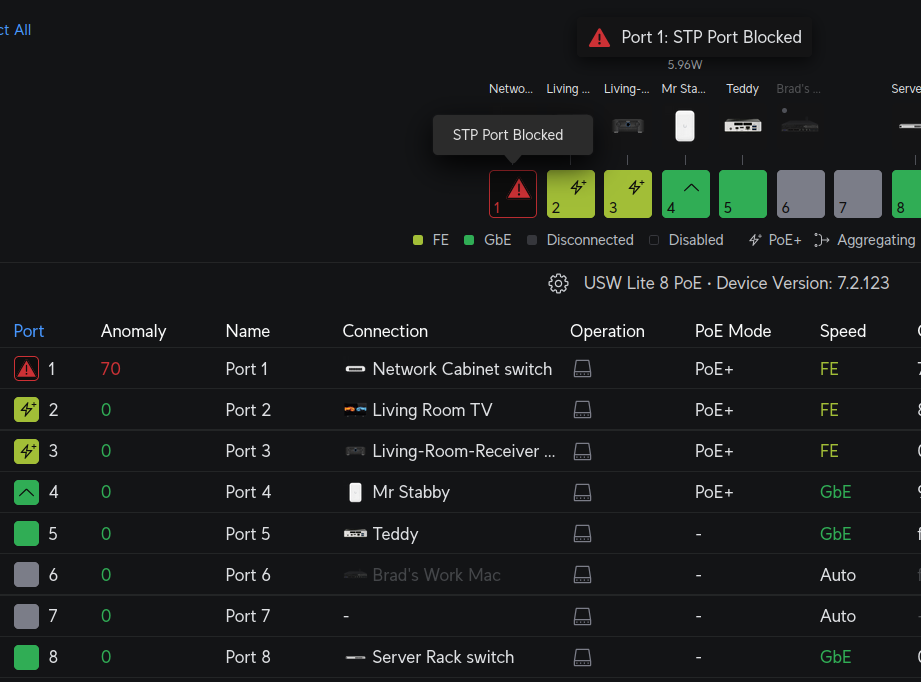921x682 pixels.
Task: Click Aggregating legend icon
Action: (821, 240)
